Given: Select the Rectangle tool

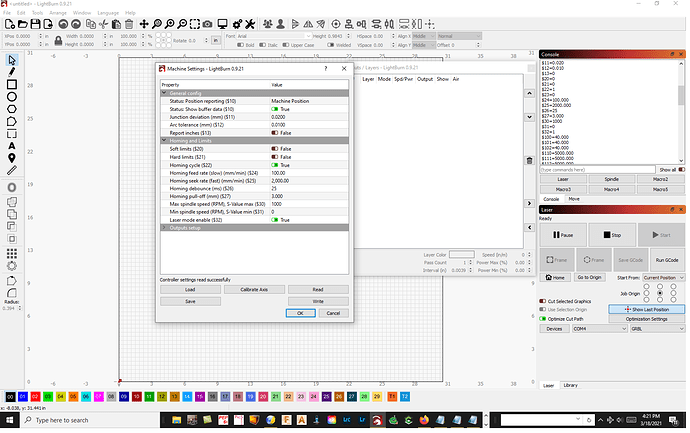Looking at the screenshot, I should [12, 84].
